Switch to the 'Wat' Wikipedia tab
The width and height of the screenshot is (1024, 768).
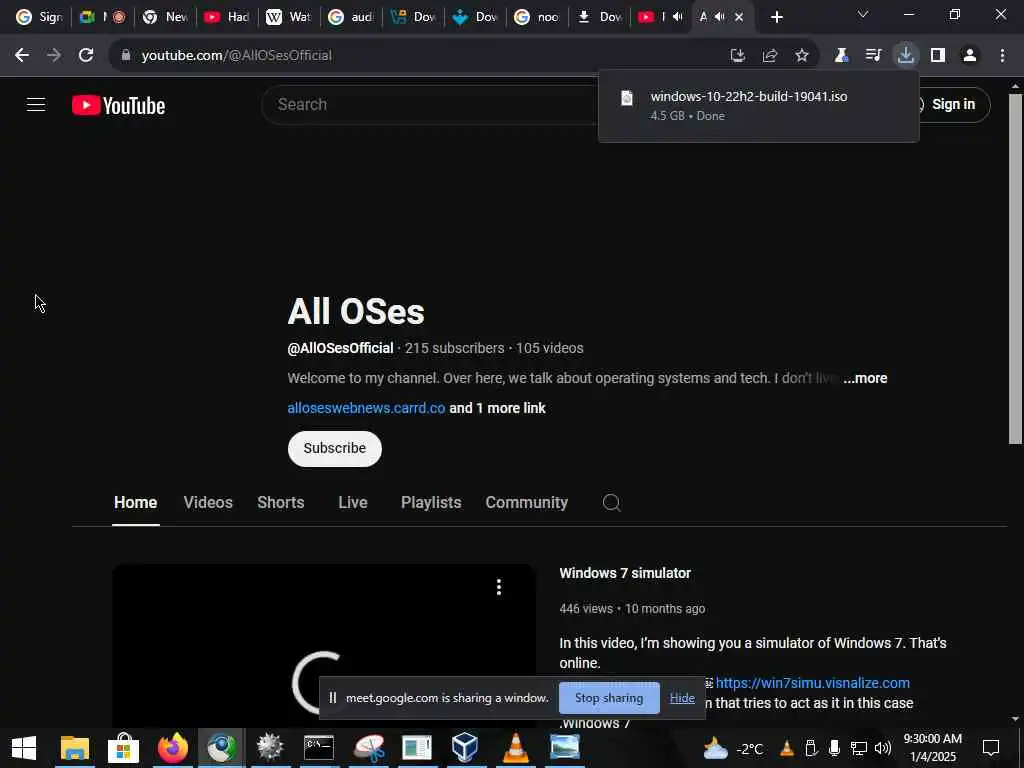point(289,17)
